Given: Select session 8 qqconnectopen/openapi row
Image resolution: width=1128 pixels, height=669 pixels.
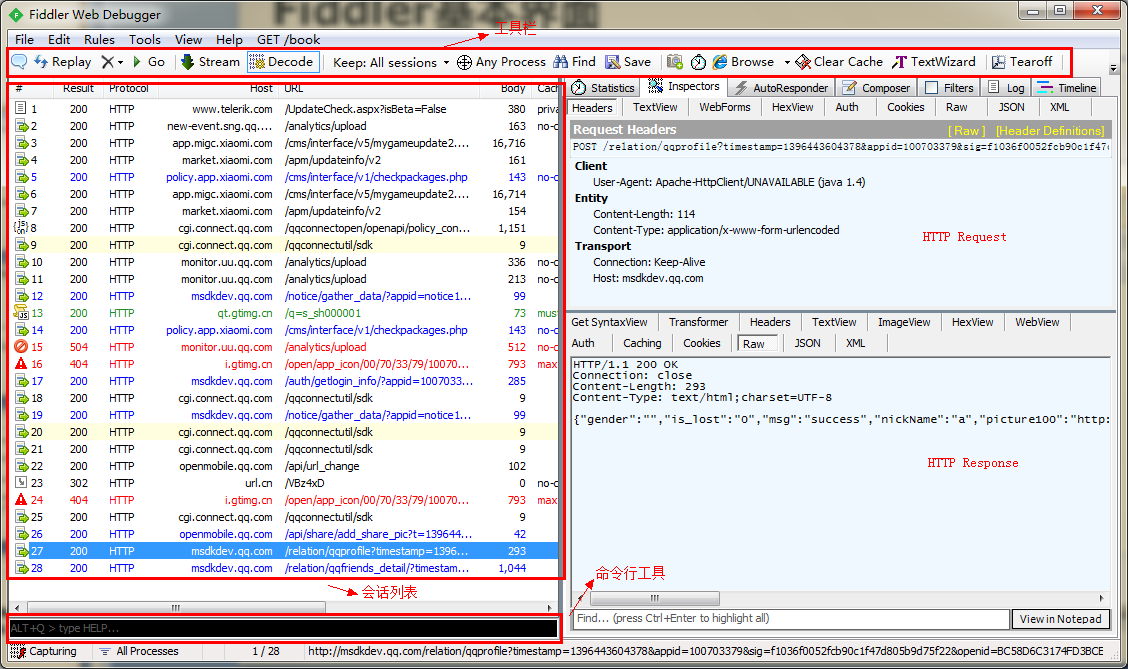Looking at the screenshot, I should point(286,228).
